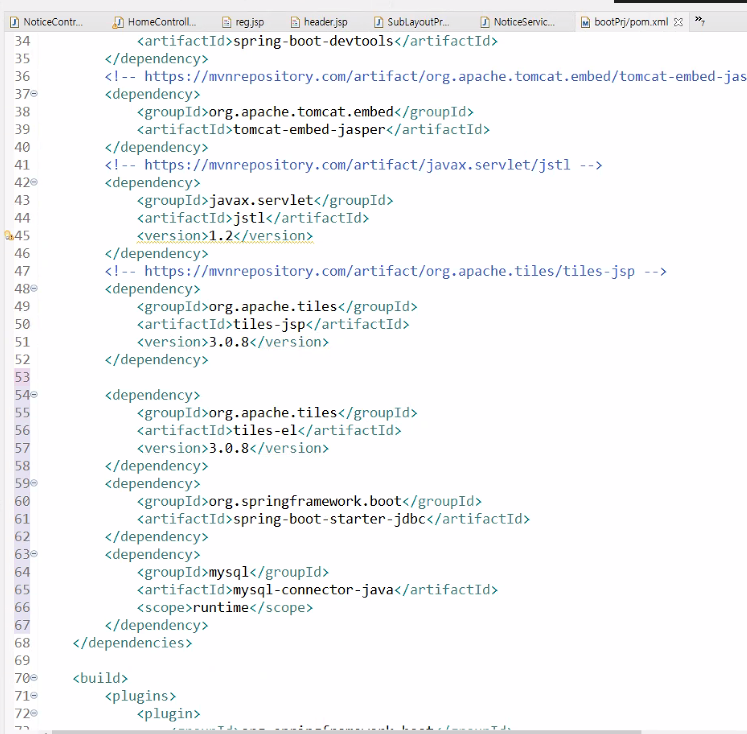Collapse the plugin element at line 72

pos(34,713)
